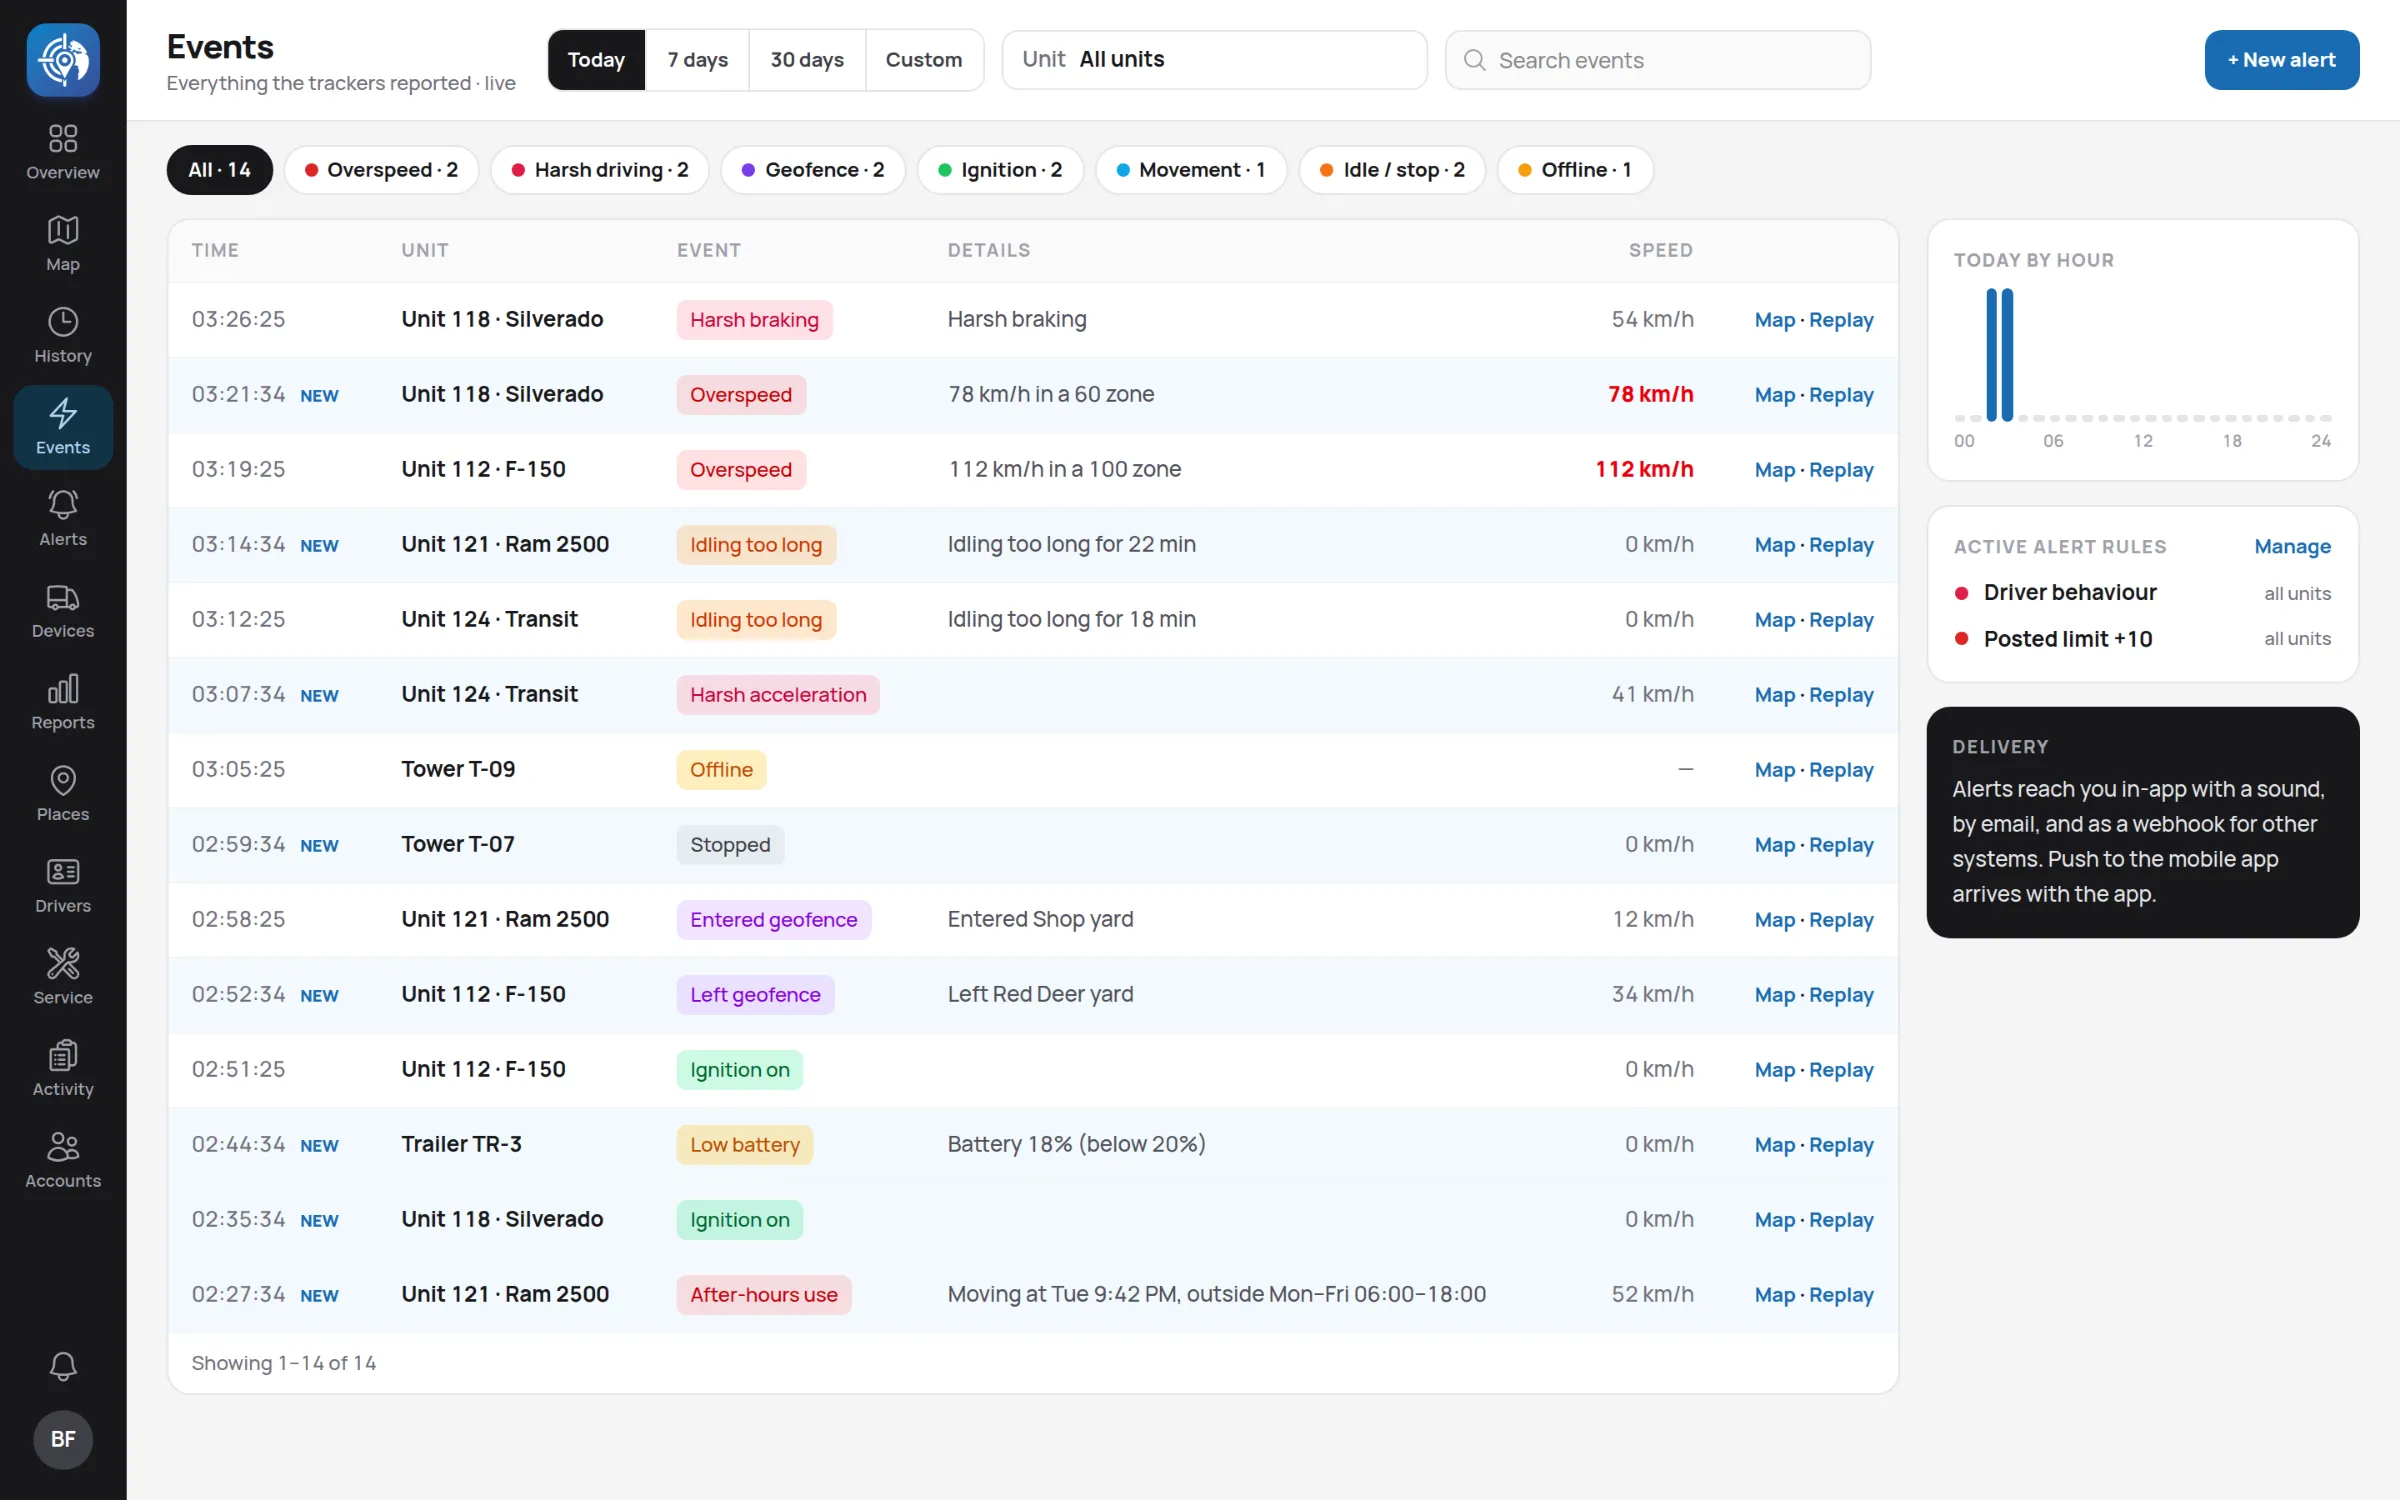Open the Activity clipboard icon

point(63,1055)
